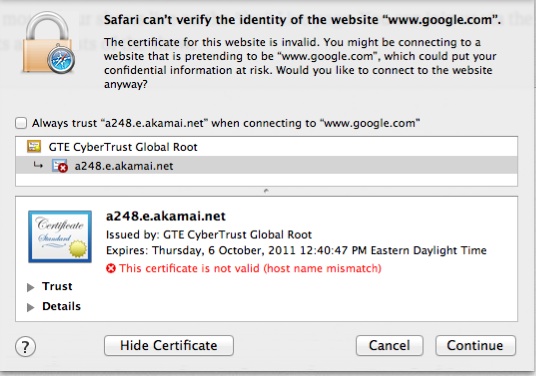Click the GTE CyberTrust root certificate icon
This screenshot has height=376, width=536.
(x=34, y=147)
